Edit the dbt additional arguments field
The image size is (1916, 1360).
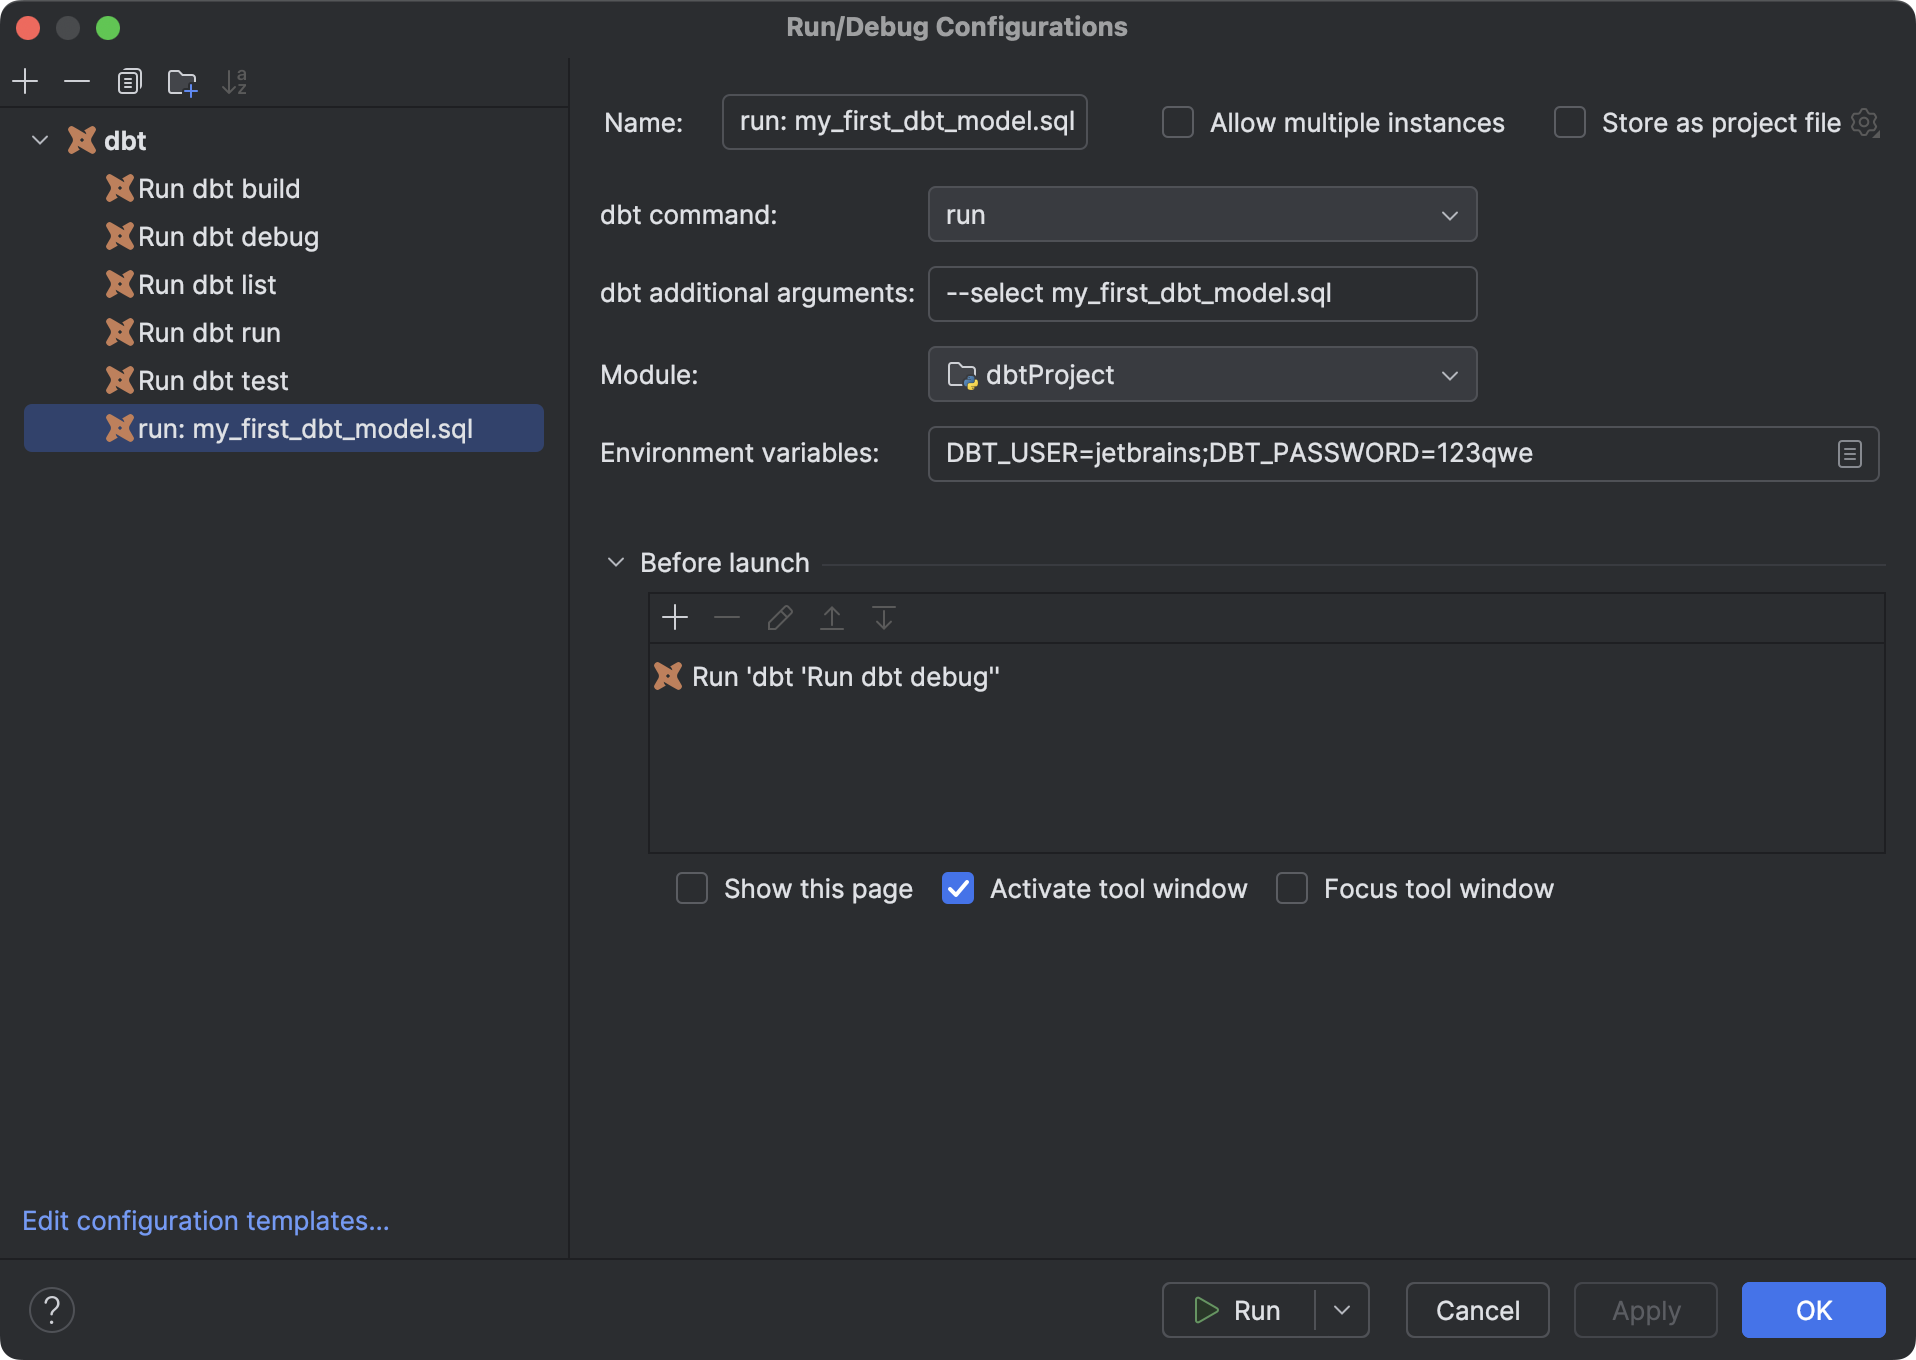pos(1201,293)
